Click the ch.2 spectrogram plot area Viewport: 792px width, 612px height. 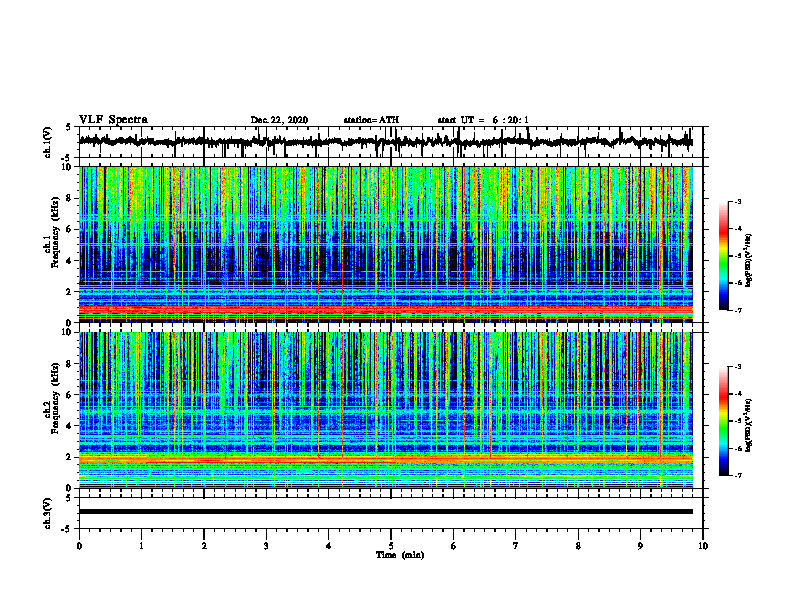(x=385, y=410)
